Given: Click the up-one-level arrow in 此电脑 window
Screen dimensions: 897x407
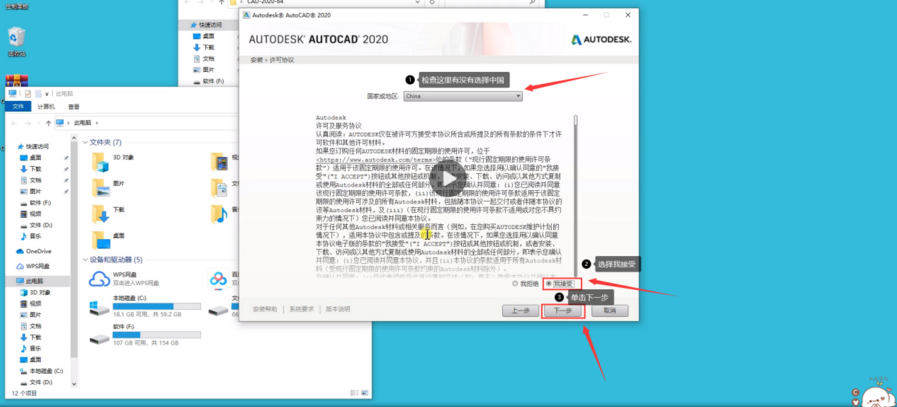Looking at the screenshot, I should (48, 123).
